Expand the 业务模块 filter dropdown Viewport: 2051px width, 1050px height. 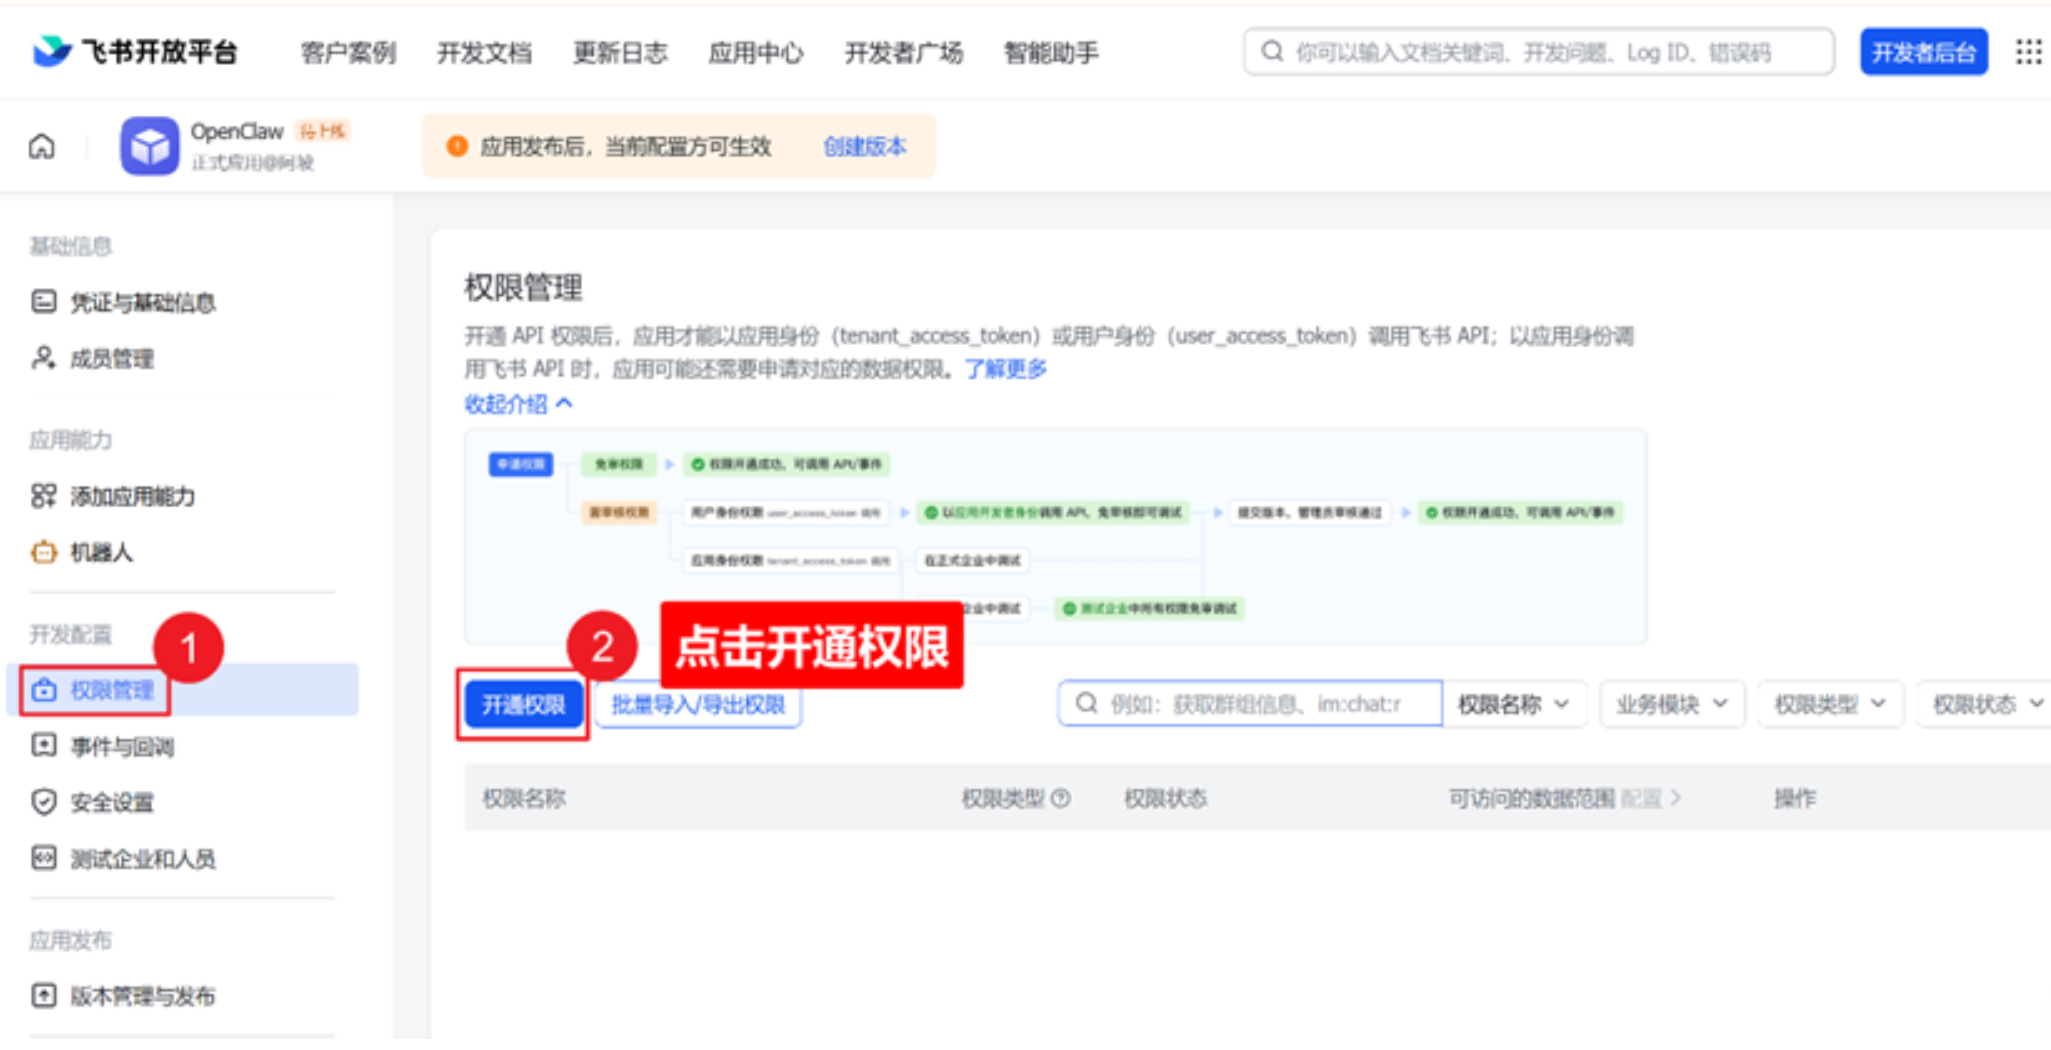(1670, 703)
